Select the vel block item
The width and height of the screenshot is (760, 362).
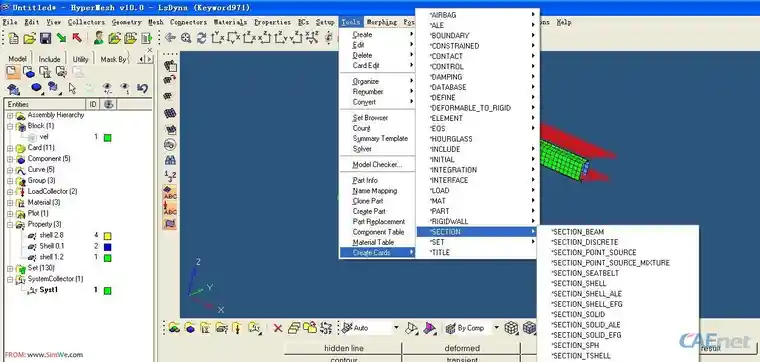(x=44, y=137)
